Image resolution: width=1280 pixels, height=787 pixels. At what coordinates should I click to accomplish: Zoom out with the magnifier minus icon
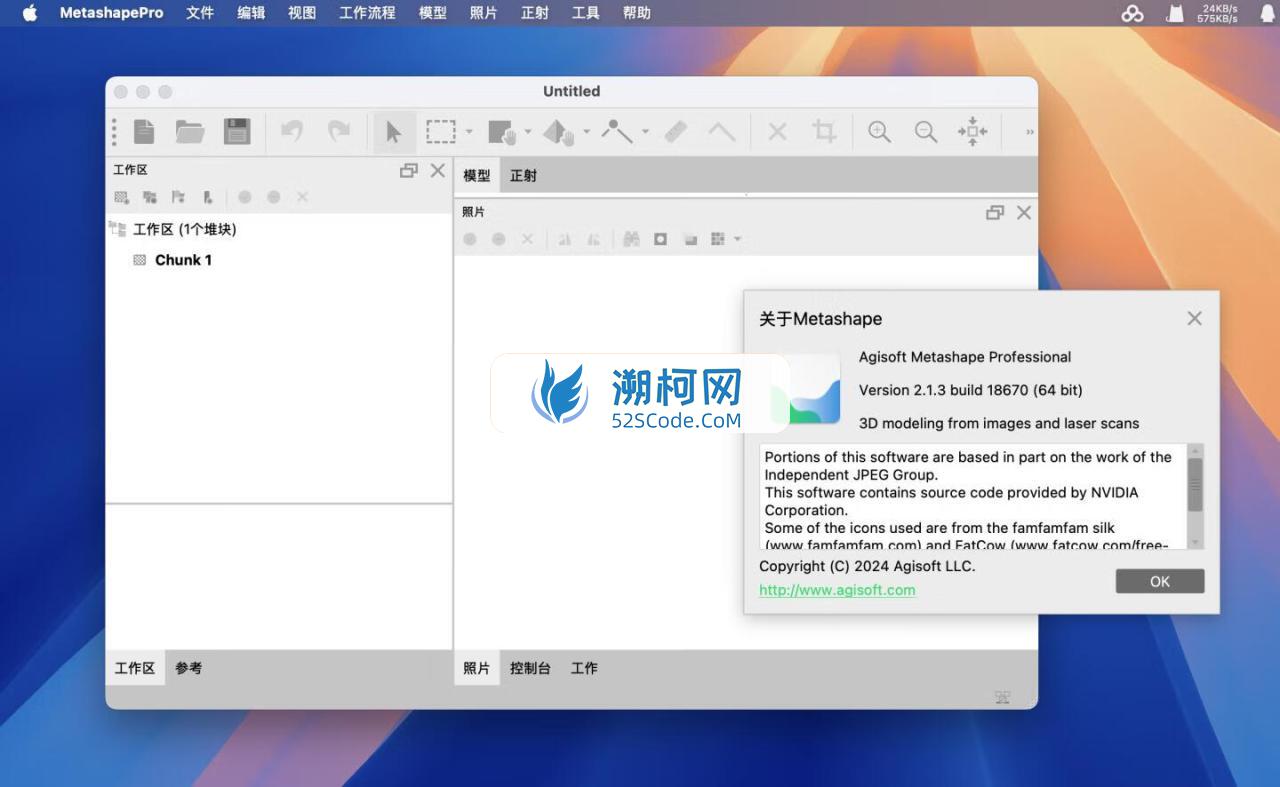[926, 131]
